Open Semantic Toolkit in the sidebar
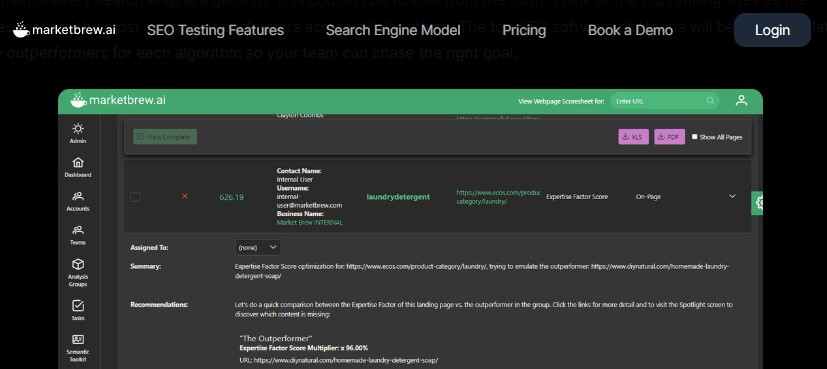 tap(78, 348)
